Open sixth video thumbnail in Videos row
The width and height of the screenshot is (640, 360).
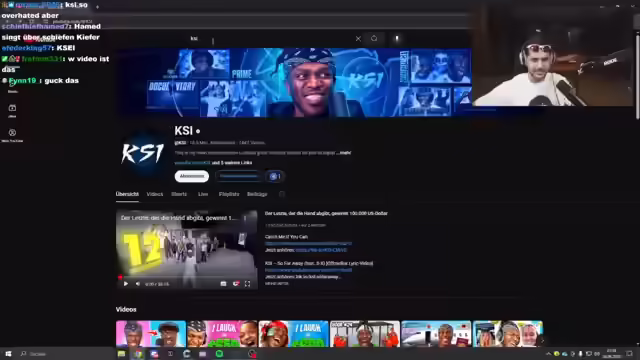click(508, 334)
